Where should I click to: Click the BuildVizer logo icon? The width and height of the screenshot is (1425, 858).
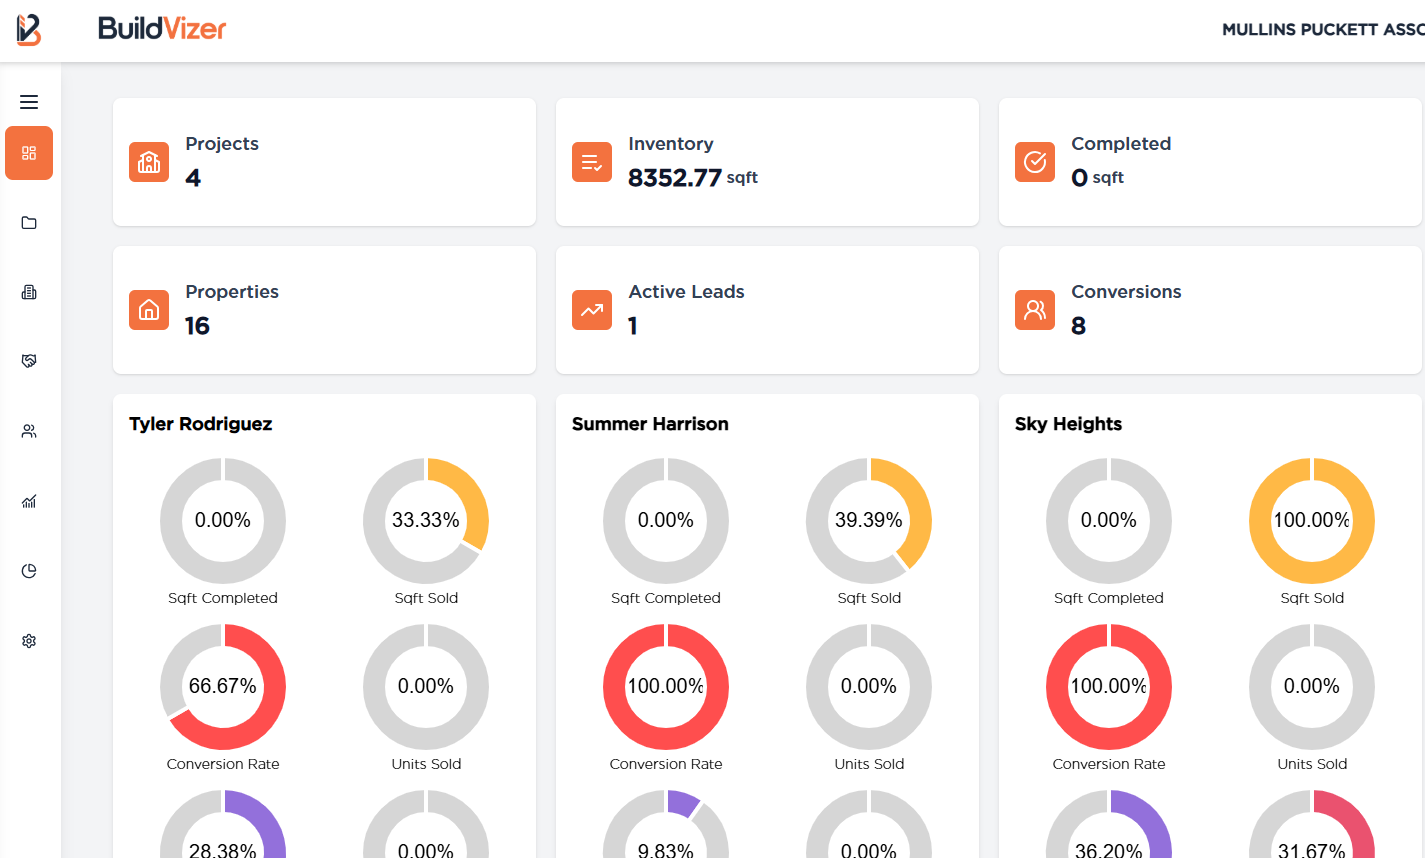point(28,29)
